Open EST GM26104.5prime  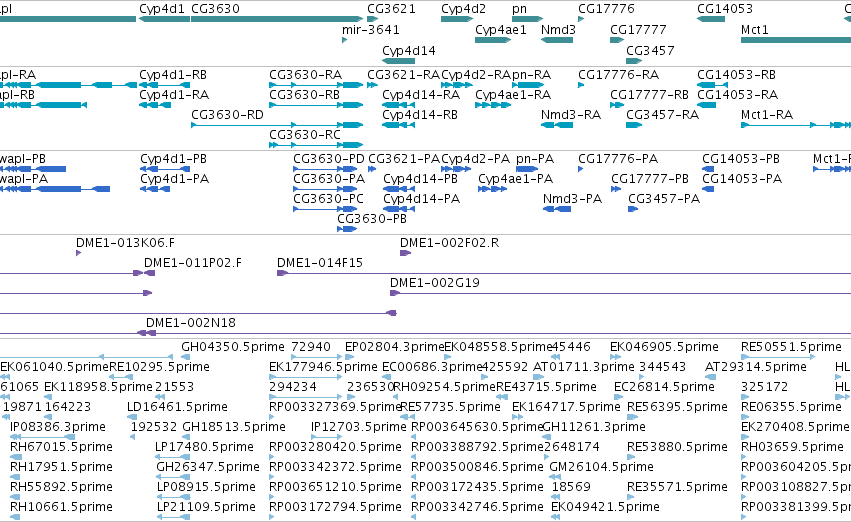point(601,468)
